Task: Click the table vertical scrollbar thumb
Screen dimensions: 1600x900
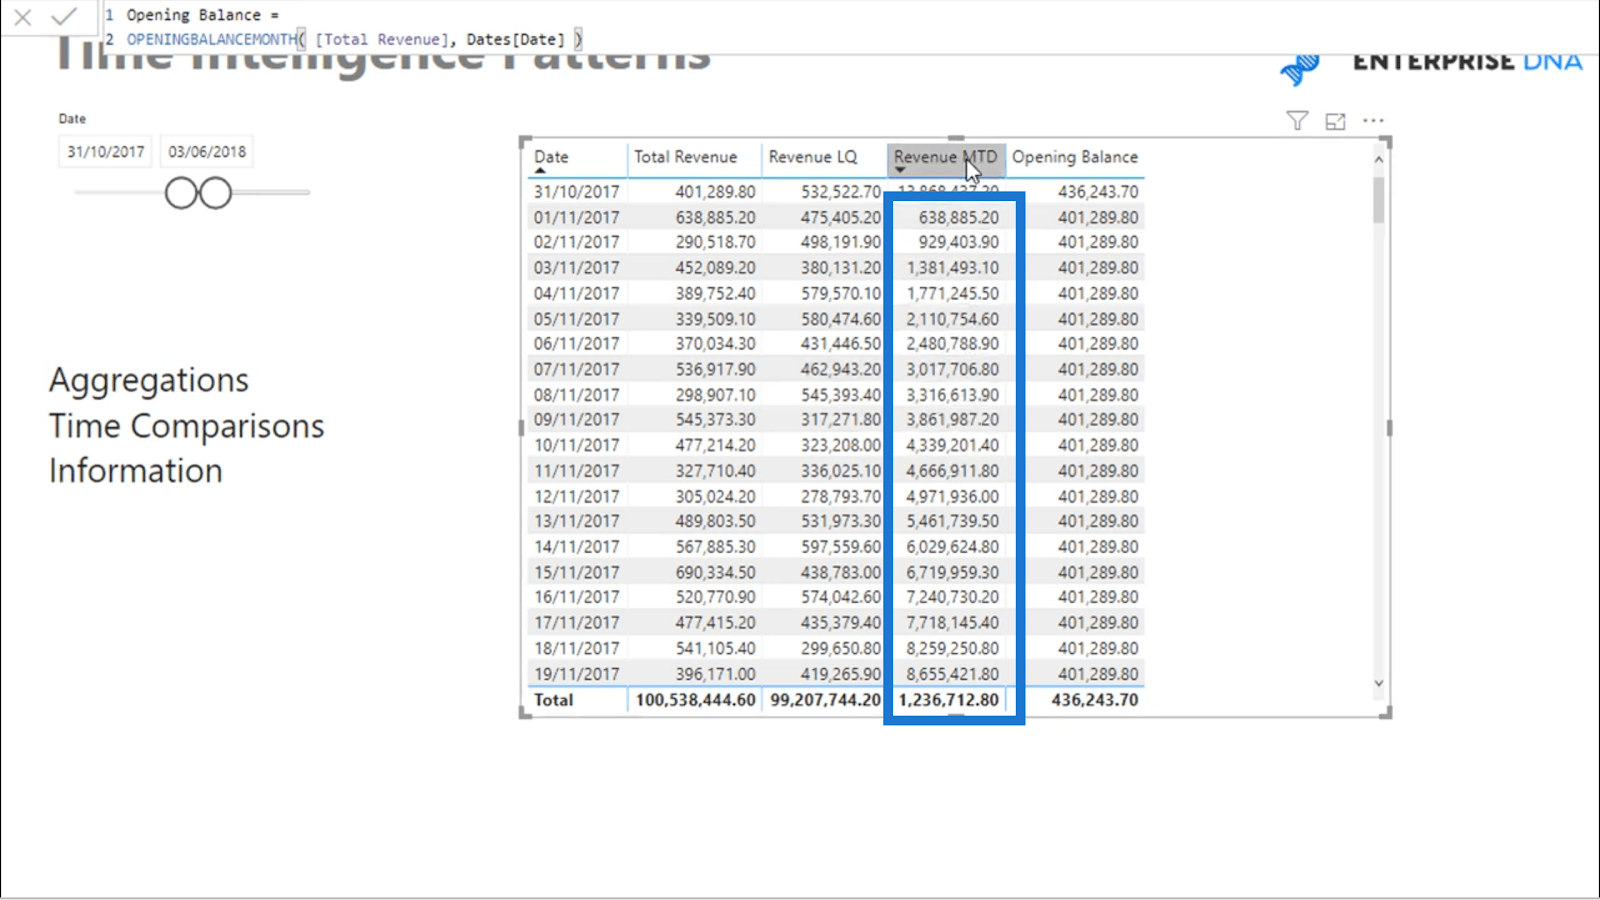Action: [x=1379, y=200]
